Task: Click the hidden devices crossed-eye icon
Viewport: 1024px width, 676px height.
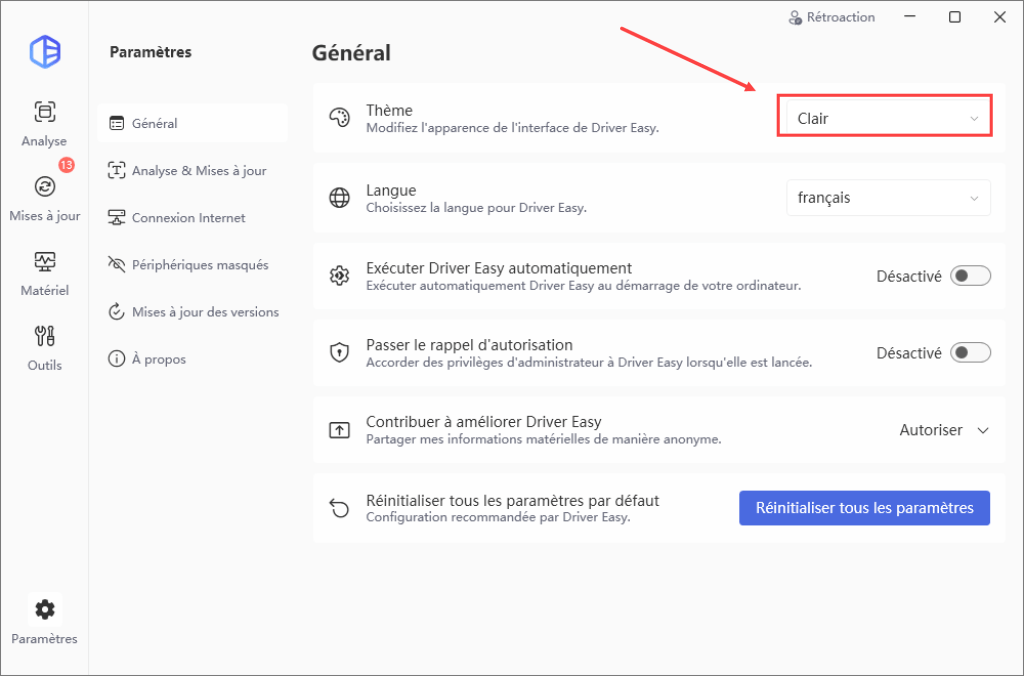Action: coord(116,265)
